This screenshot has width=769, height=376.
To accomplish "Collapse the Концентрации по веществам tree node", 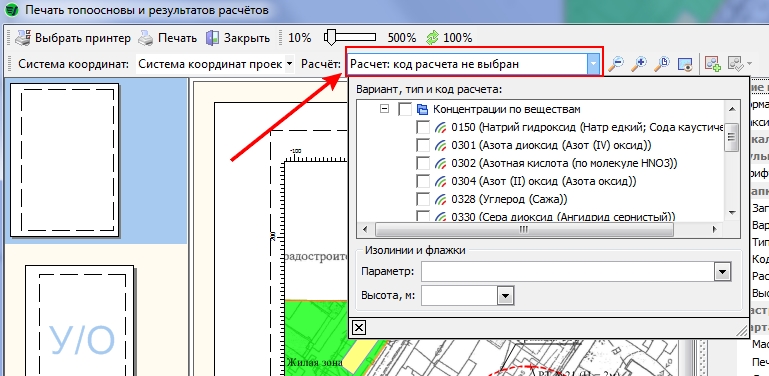I will point(385,109).
